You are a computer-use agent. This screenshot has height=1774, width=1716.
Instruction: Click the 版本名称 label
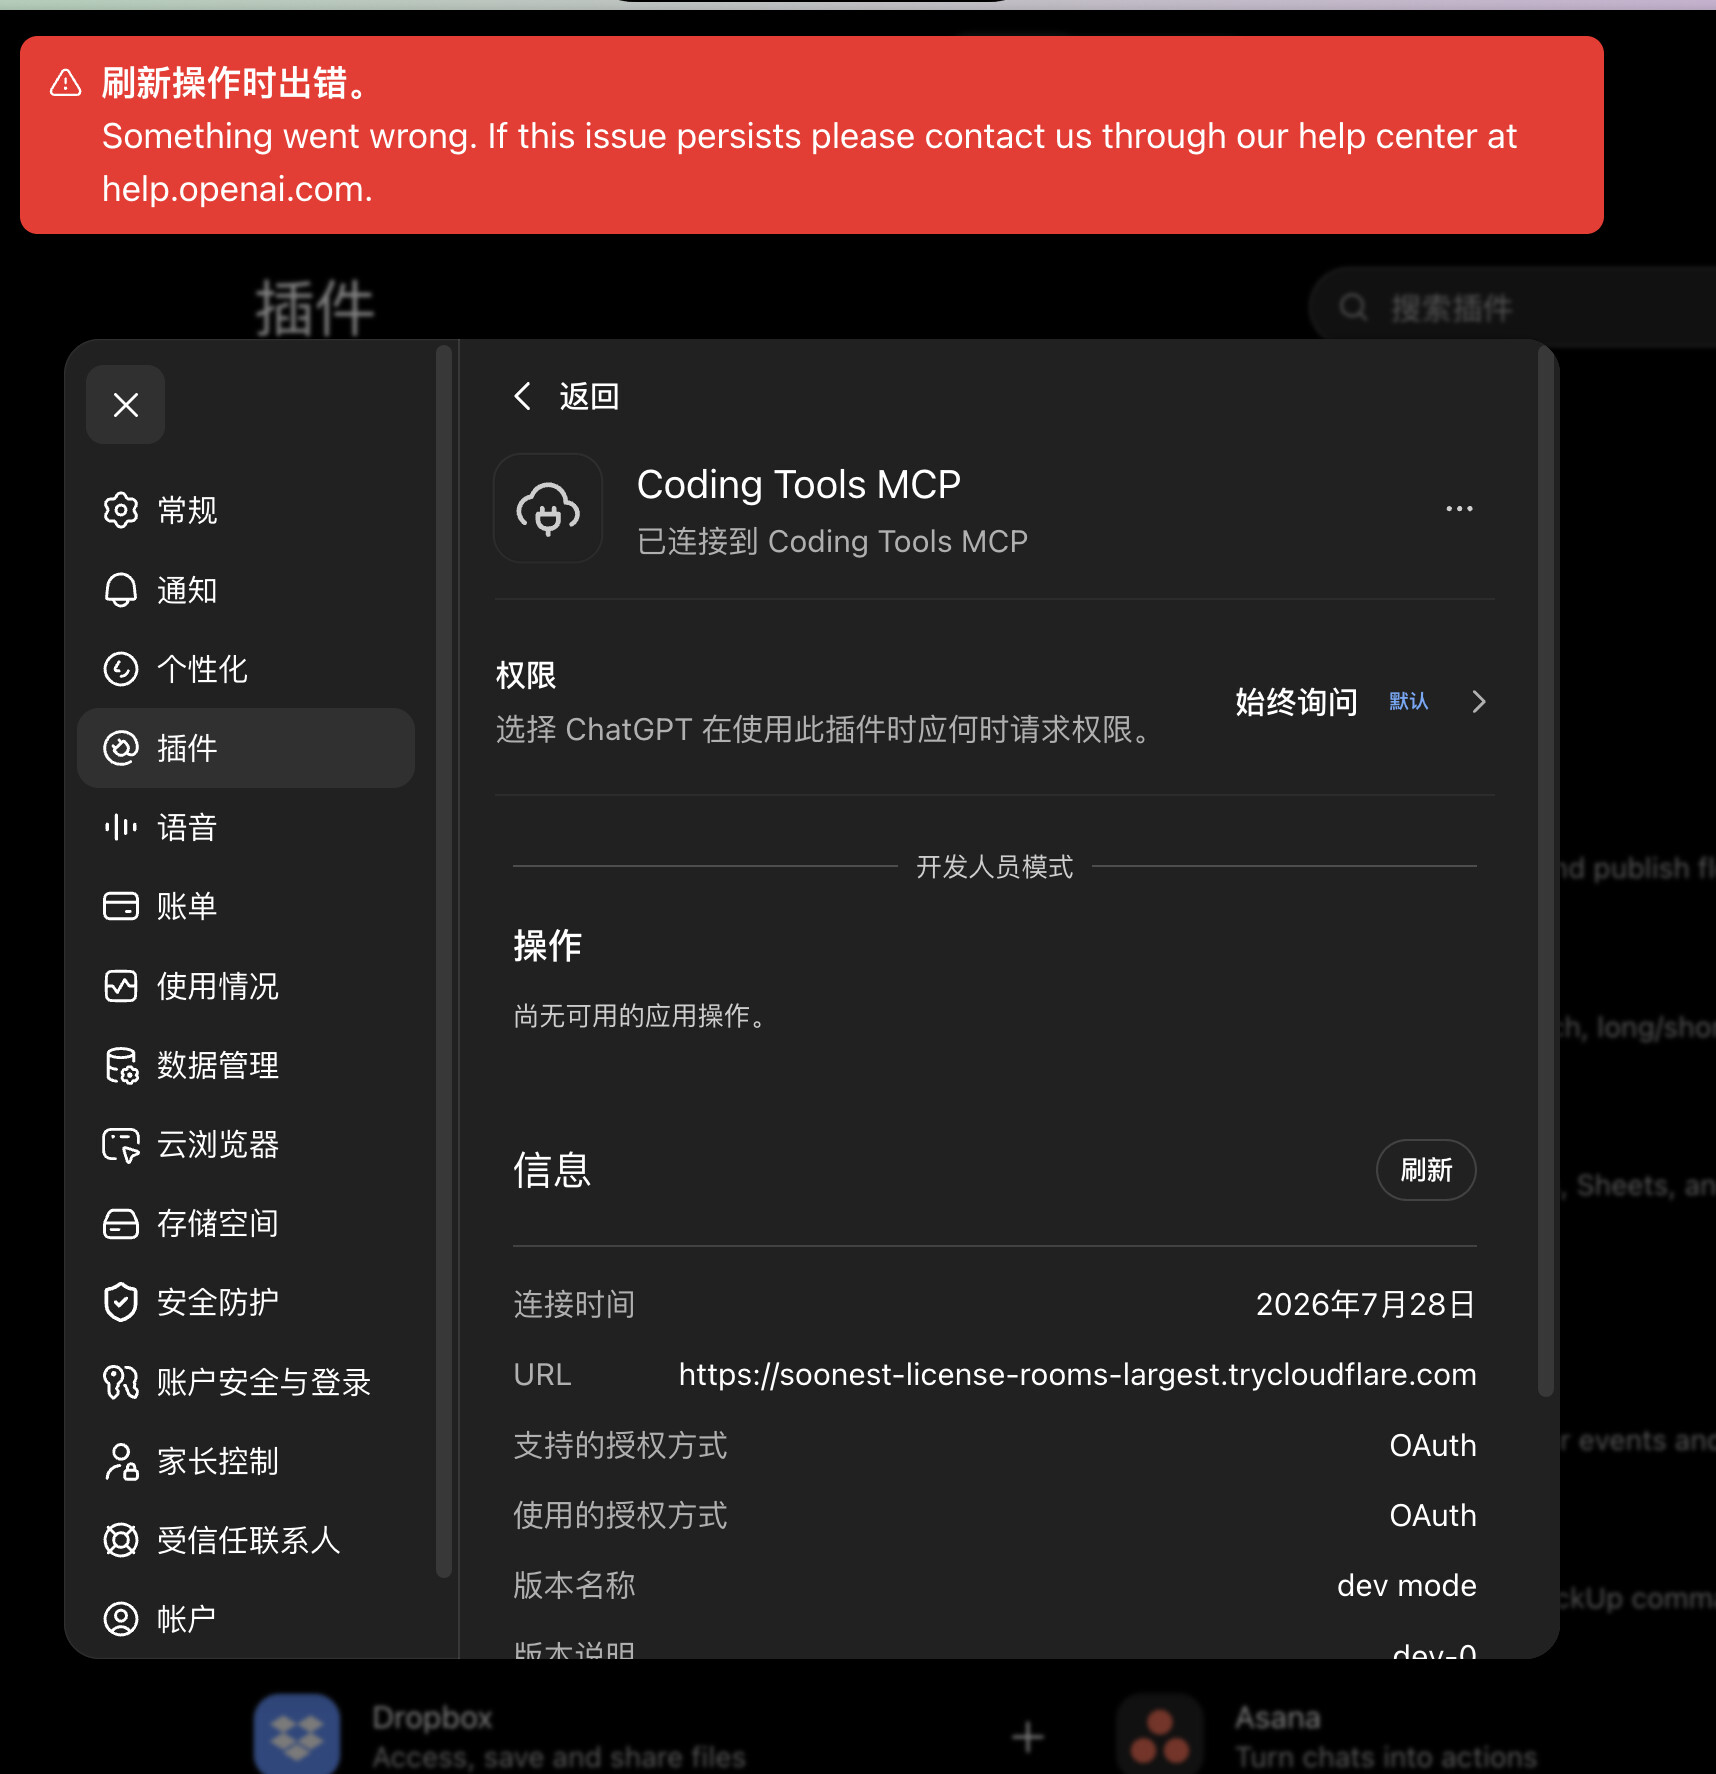(x=574, y=1585)
